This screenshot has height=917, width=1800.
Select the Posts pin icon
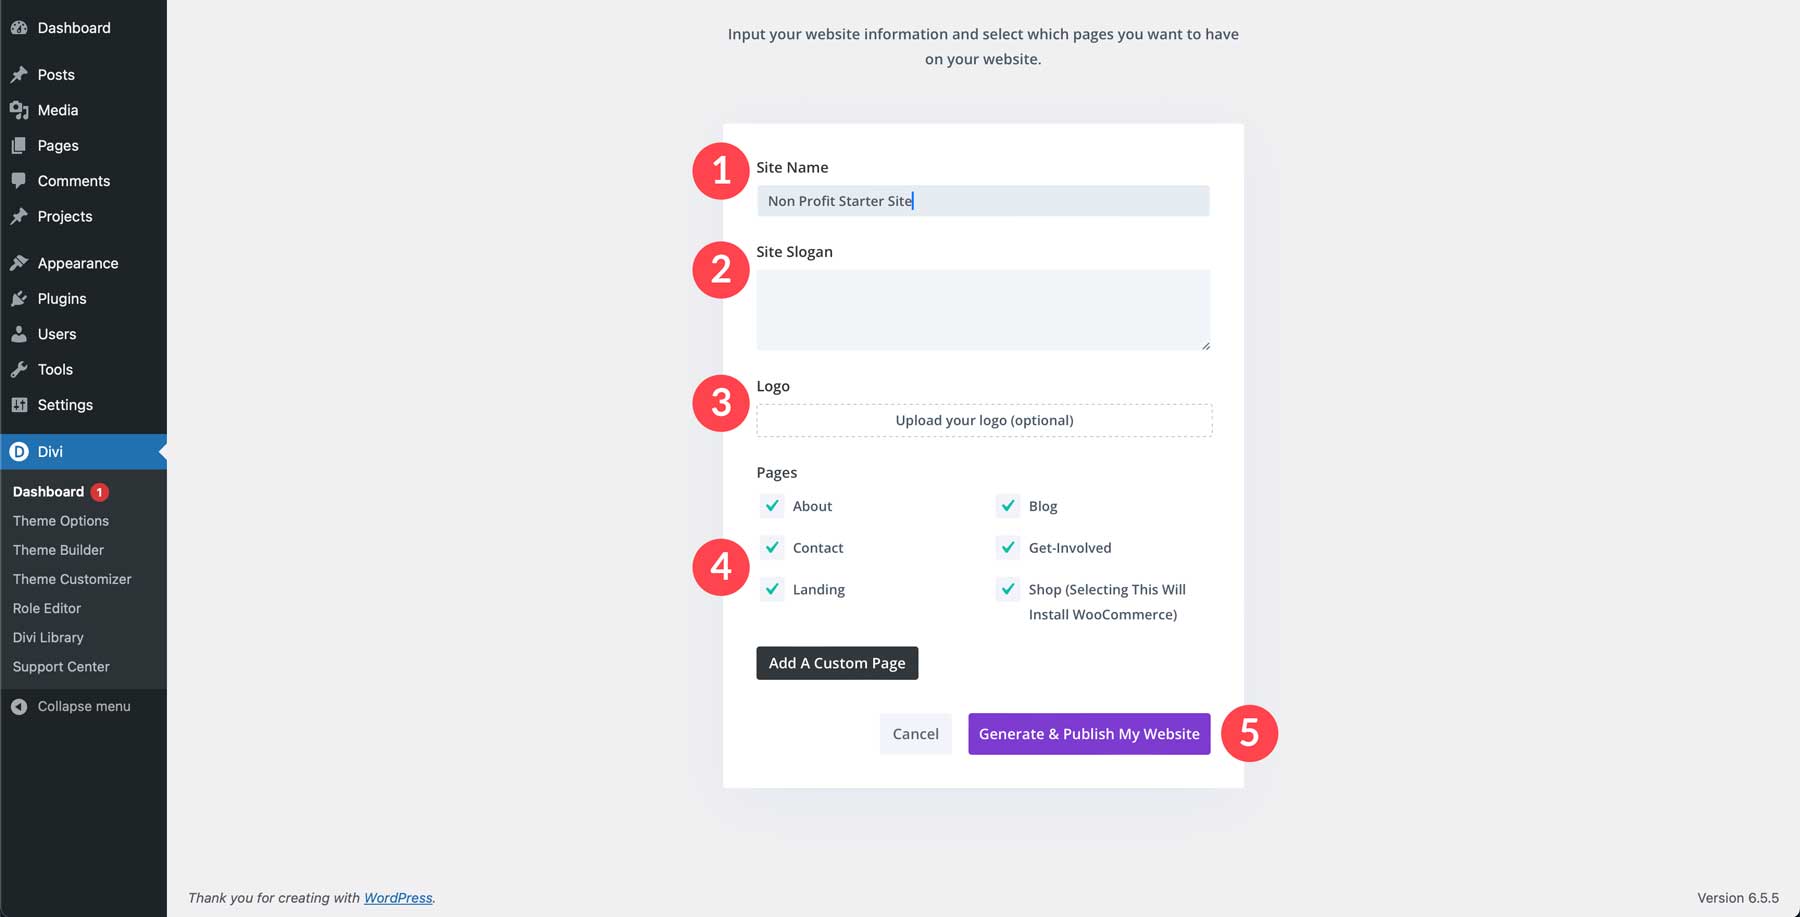click(21, 74)
